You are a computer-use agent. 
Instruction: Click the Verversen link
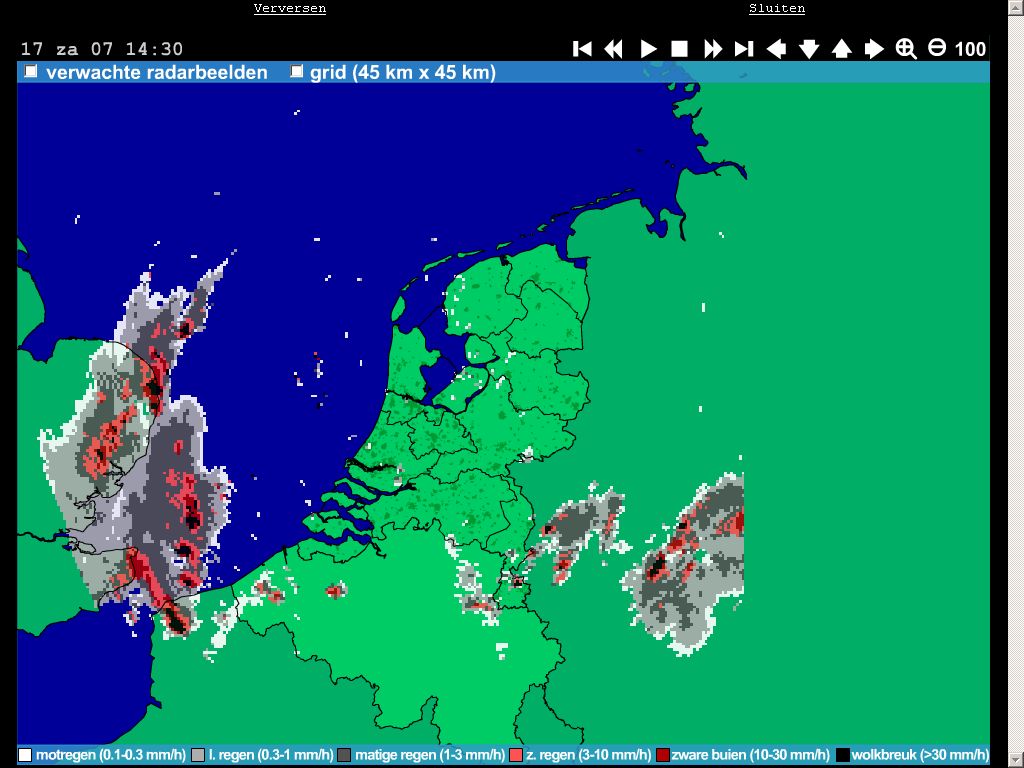click(x=290, y=8)
